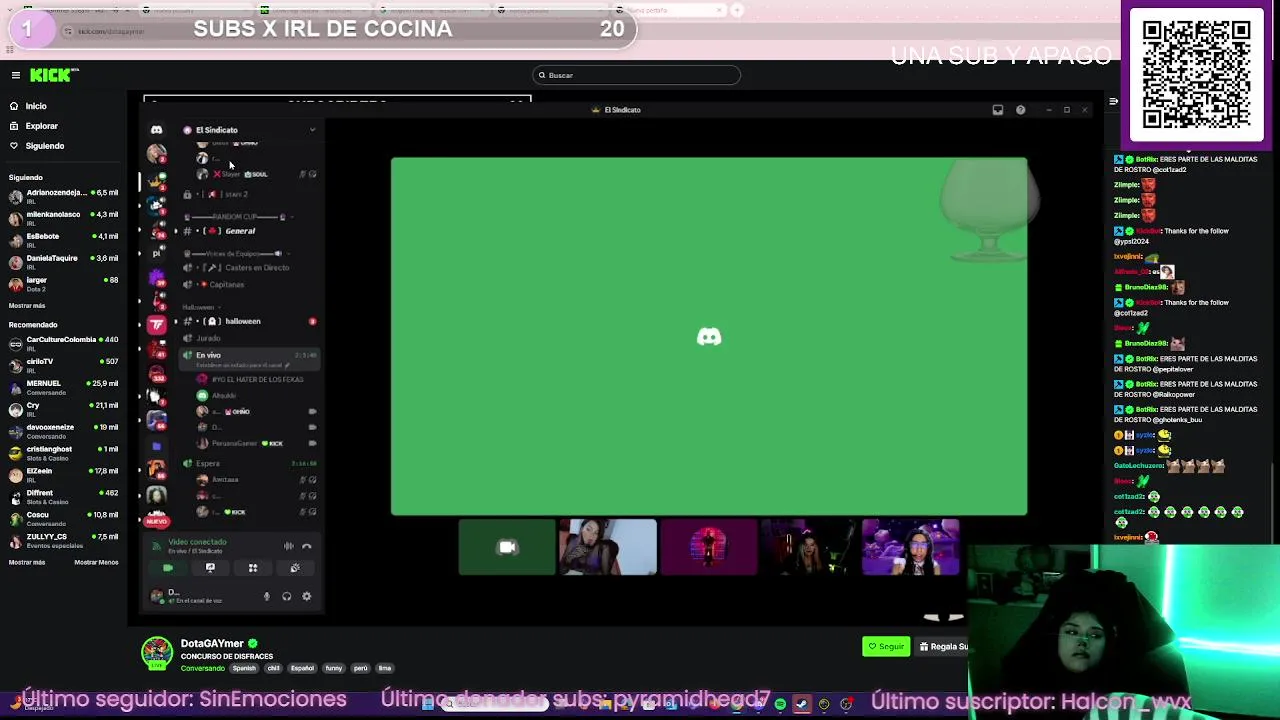The width and height of the screenshot is (1280, 720).
Task: Open the Kick hamburger menu
Action: (x=16, y=75)
